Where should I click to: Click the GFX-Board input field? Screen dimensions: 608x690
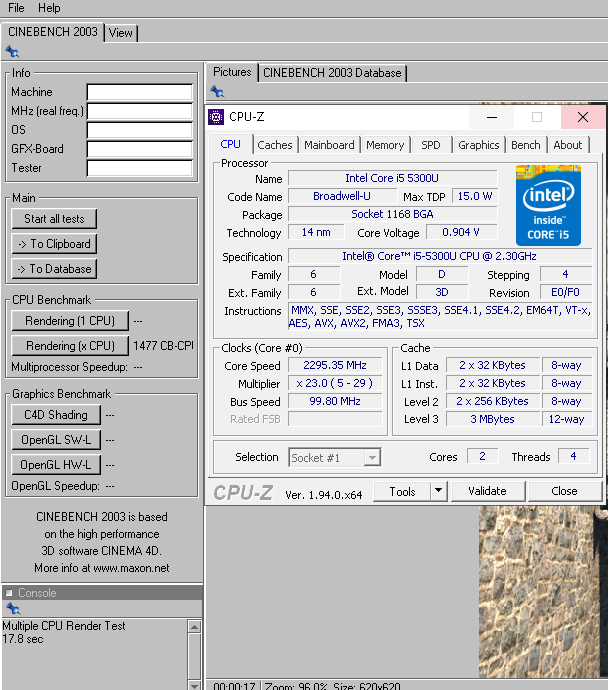pos(140,149)
